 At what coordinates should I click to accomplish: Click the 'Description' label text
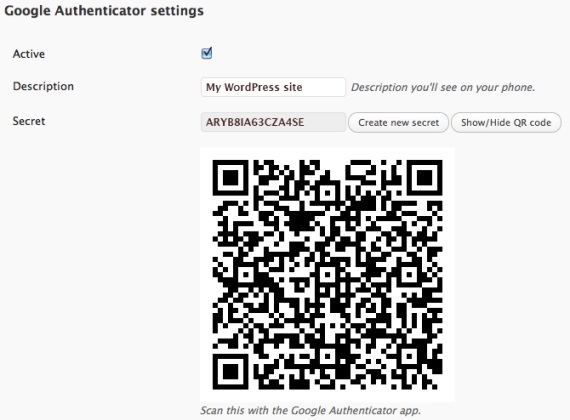click(x=43, y=86)
